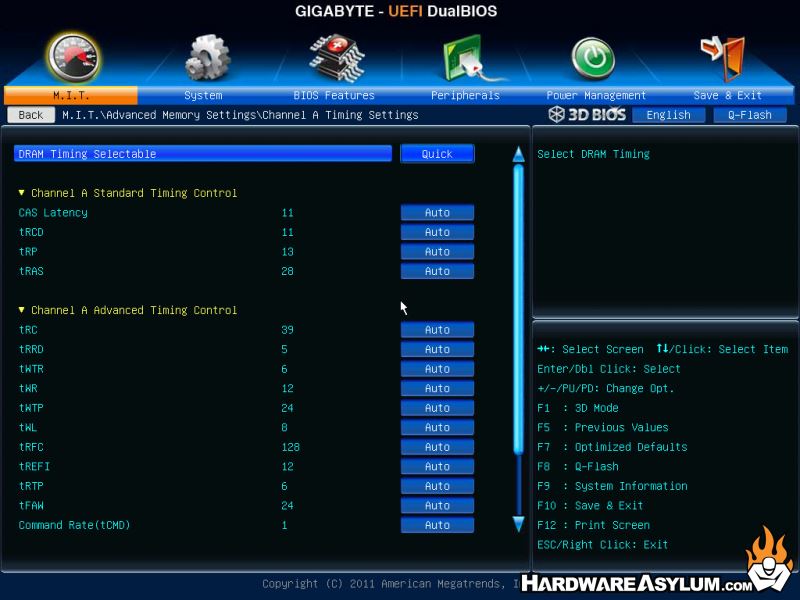Switch to the System tab
This screenshot has height=600, width=800.
[x=203, y=95]
